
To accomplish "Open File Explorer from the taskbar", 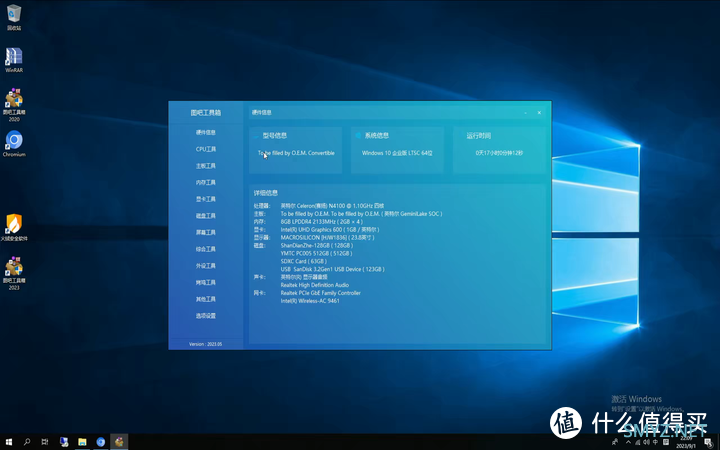I will (82, 442).
